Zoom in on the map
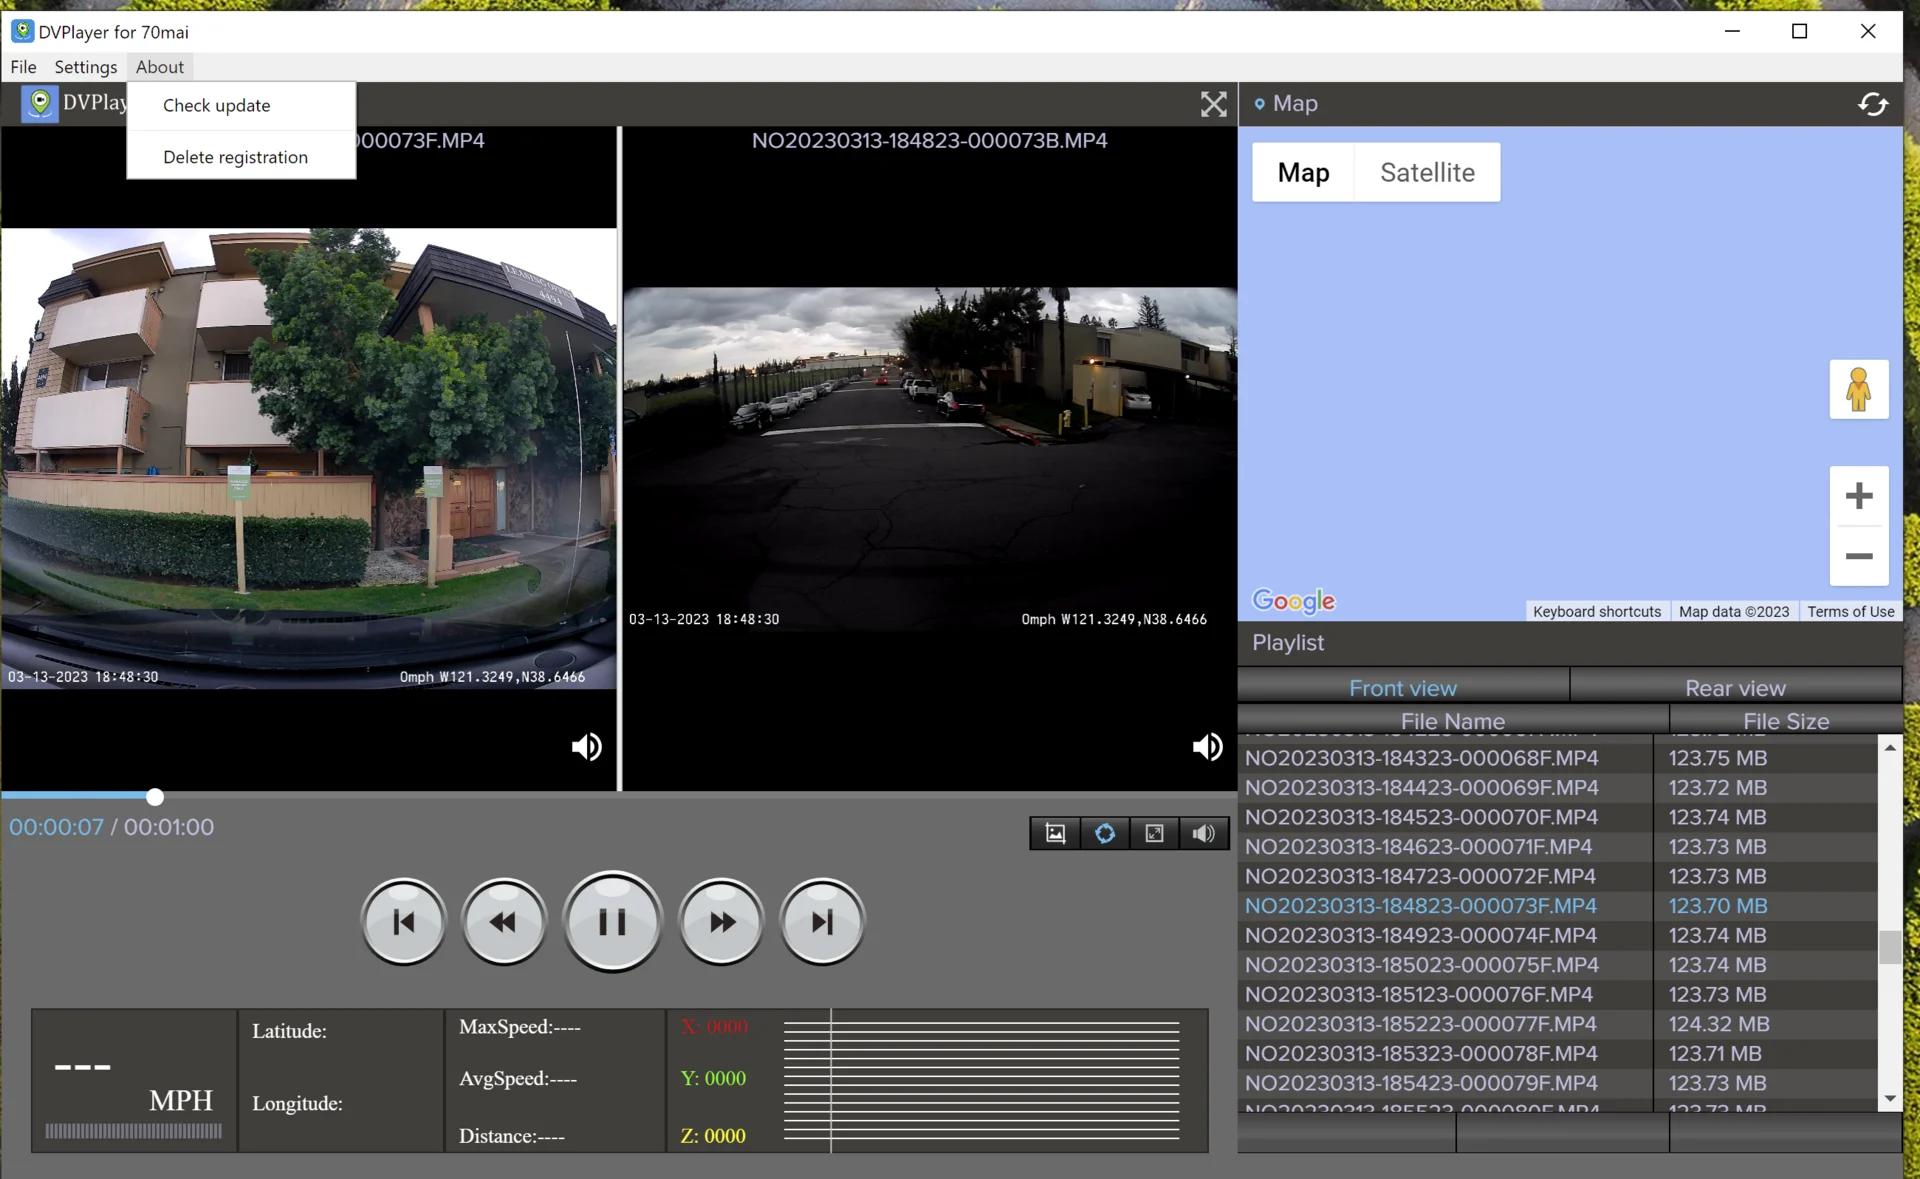This screenshot has width=1920, height=1179. point(1859,496)
